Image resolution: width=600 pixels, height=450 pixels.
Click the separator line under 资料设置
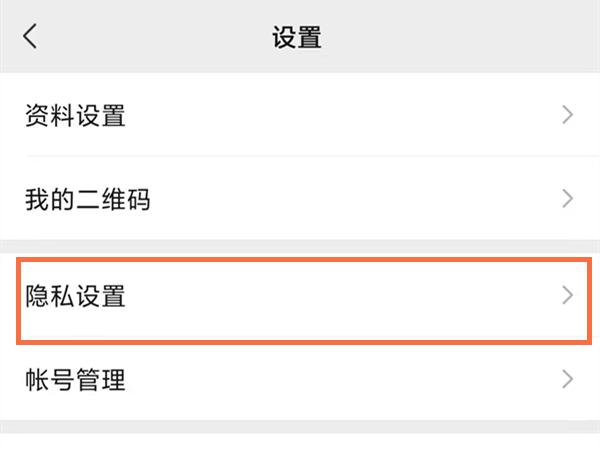point(300,156)
